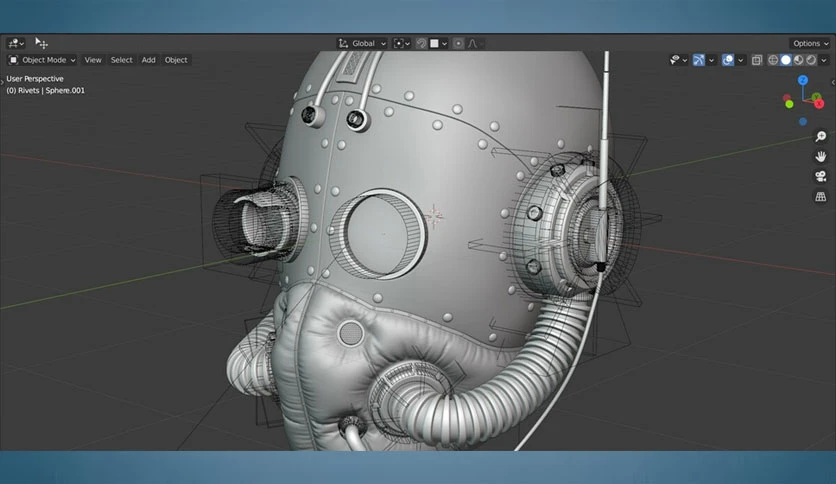The height and width of the screenshot is (484, 836).
Task: Click the Z axis on navigation gizmo
Action: pos(803,80)
